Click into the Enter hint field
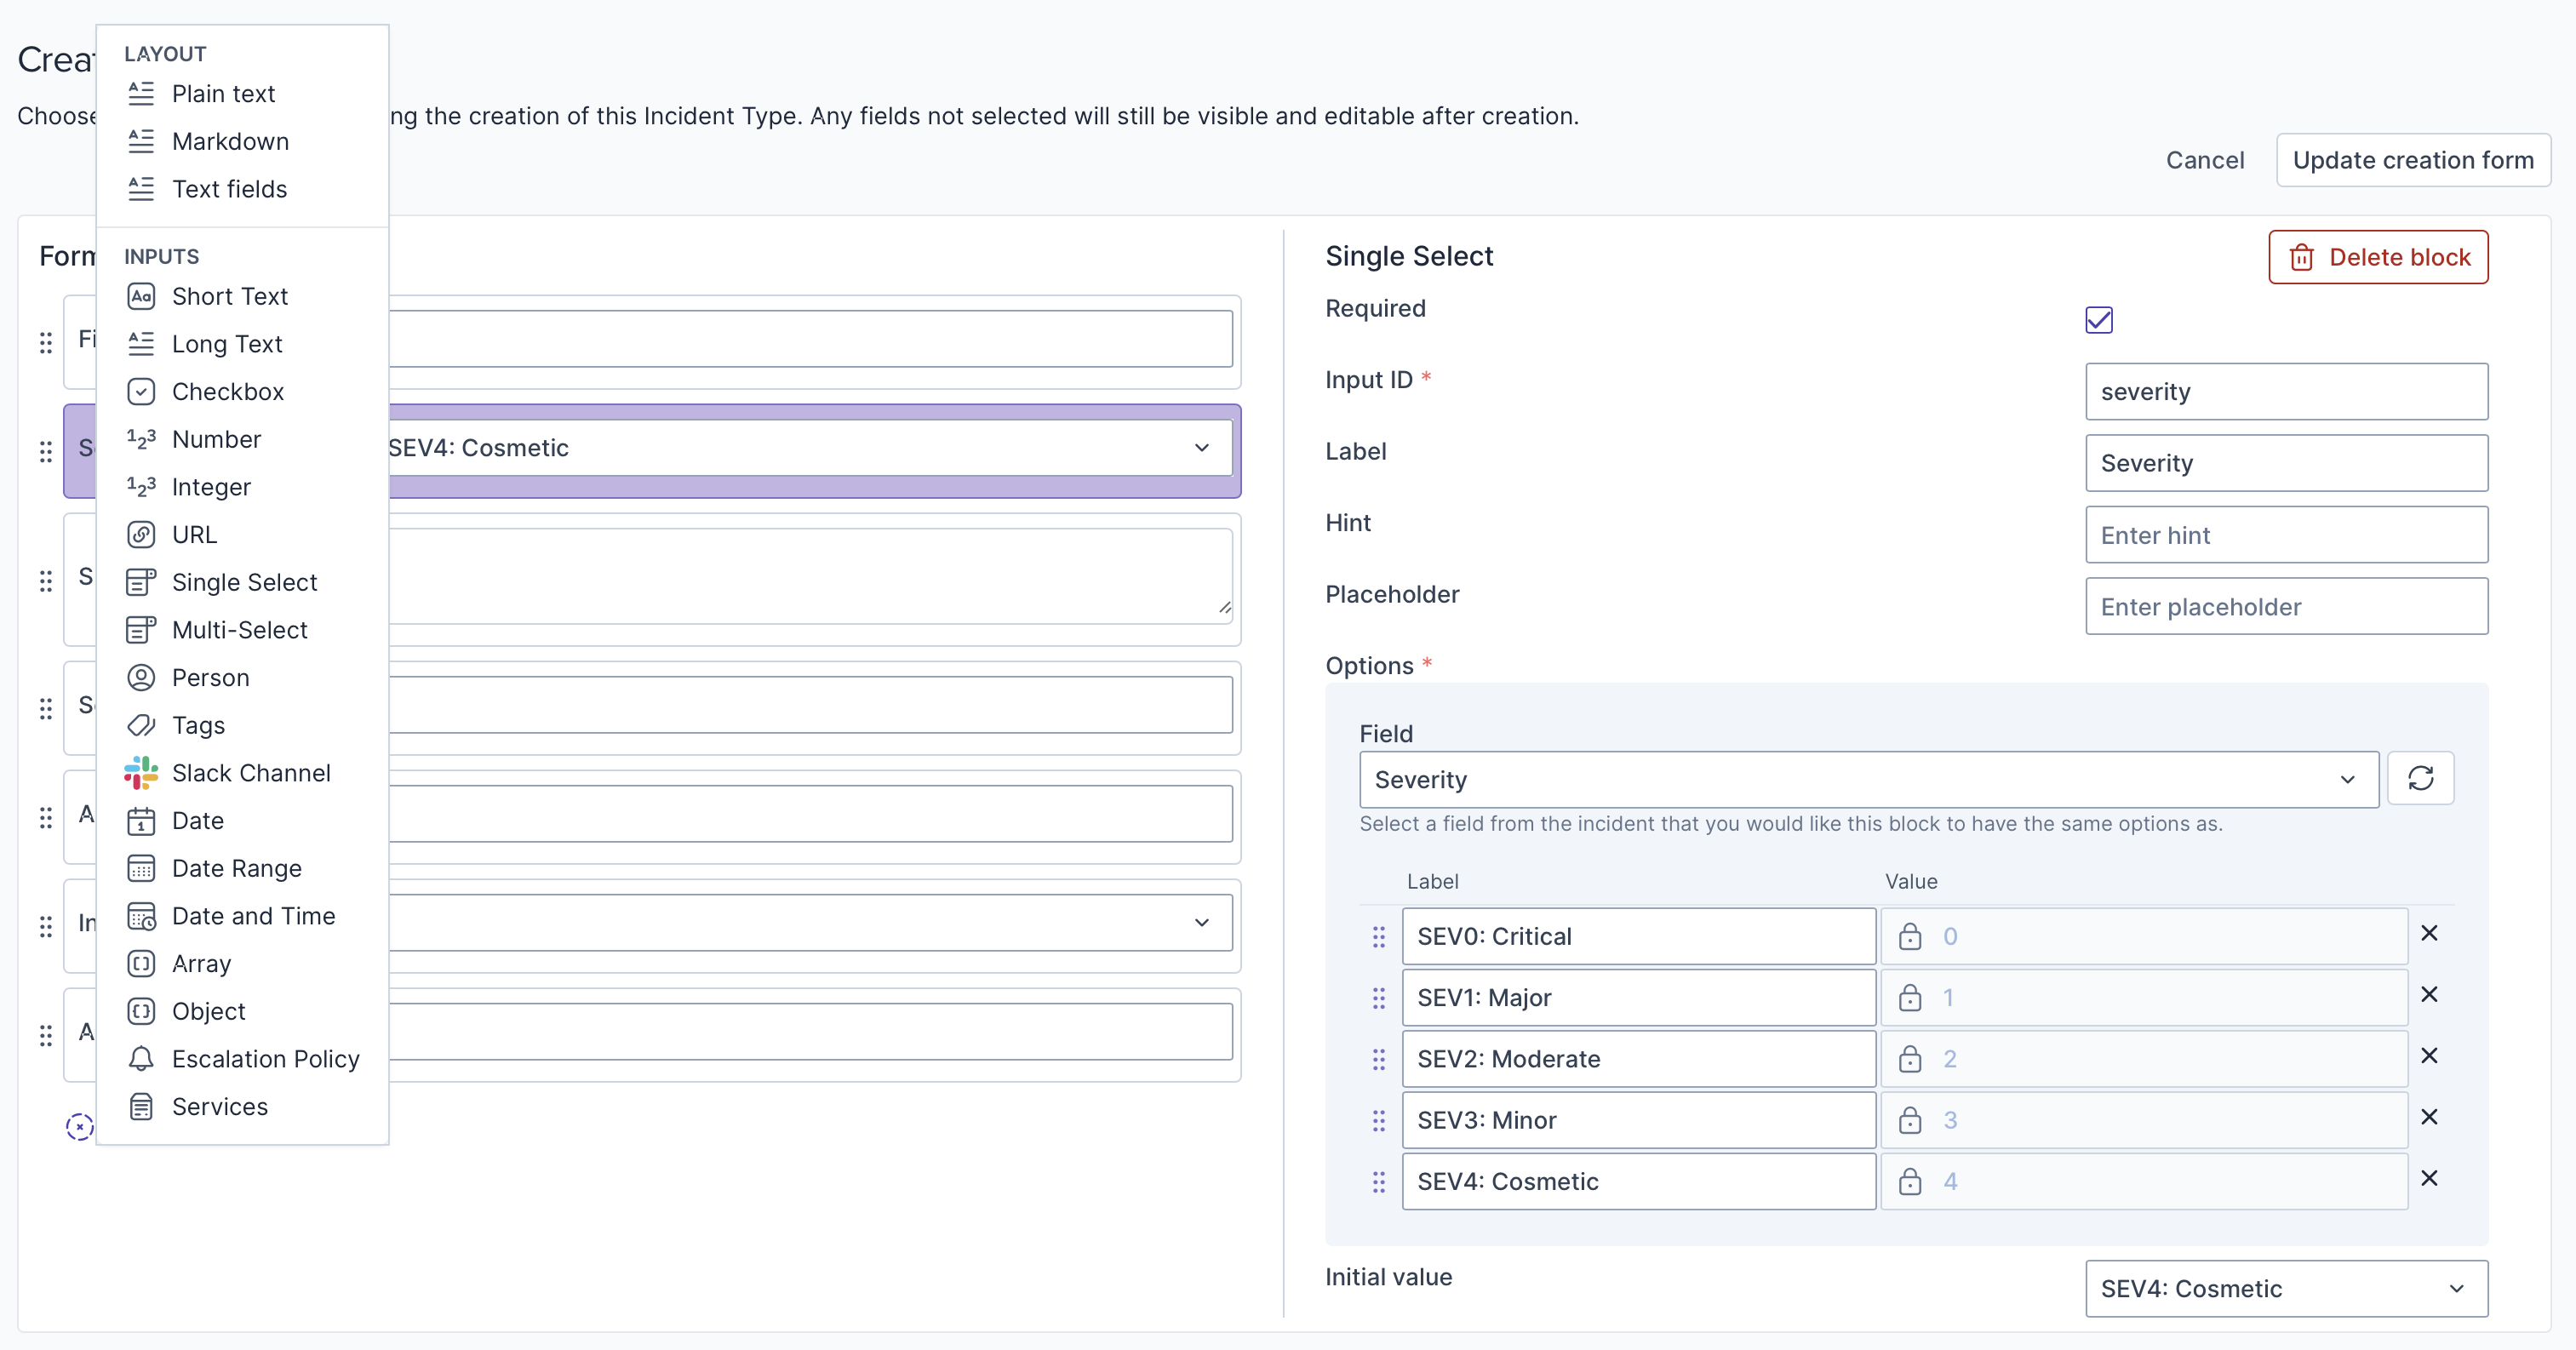This screenshot has height=1350, width=2576. point(2285,535)
